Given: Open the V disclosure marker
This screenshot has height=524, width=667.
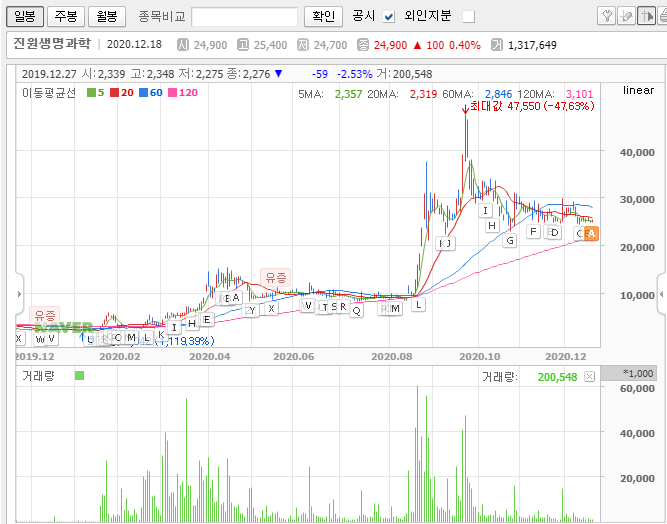Looking at the screenshot, I should pyautogui.click(x=51, y=339).
